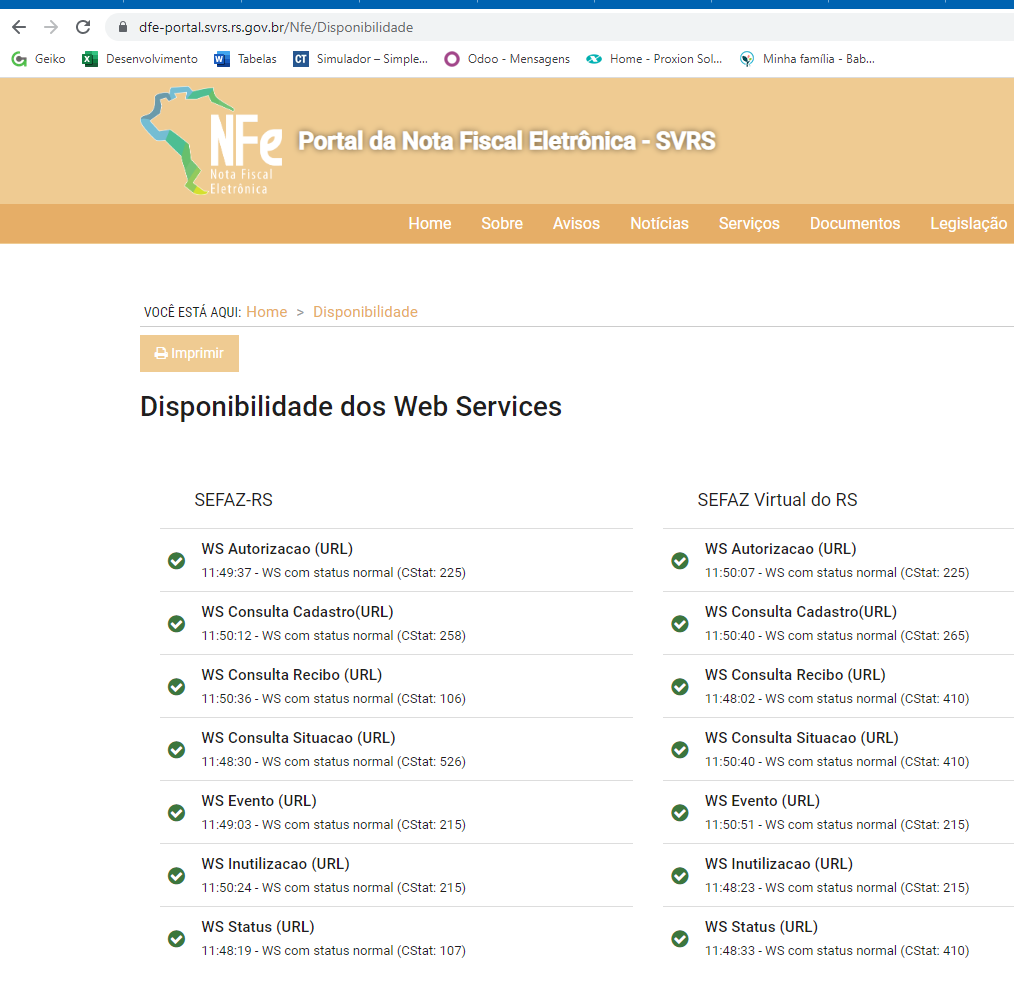Click status text with CStat: 265
This screenshot has height=983, width=1014.
(837, 636)
